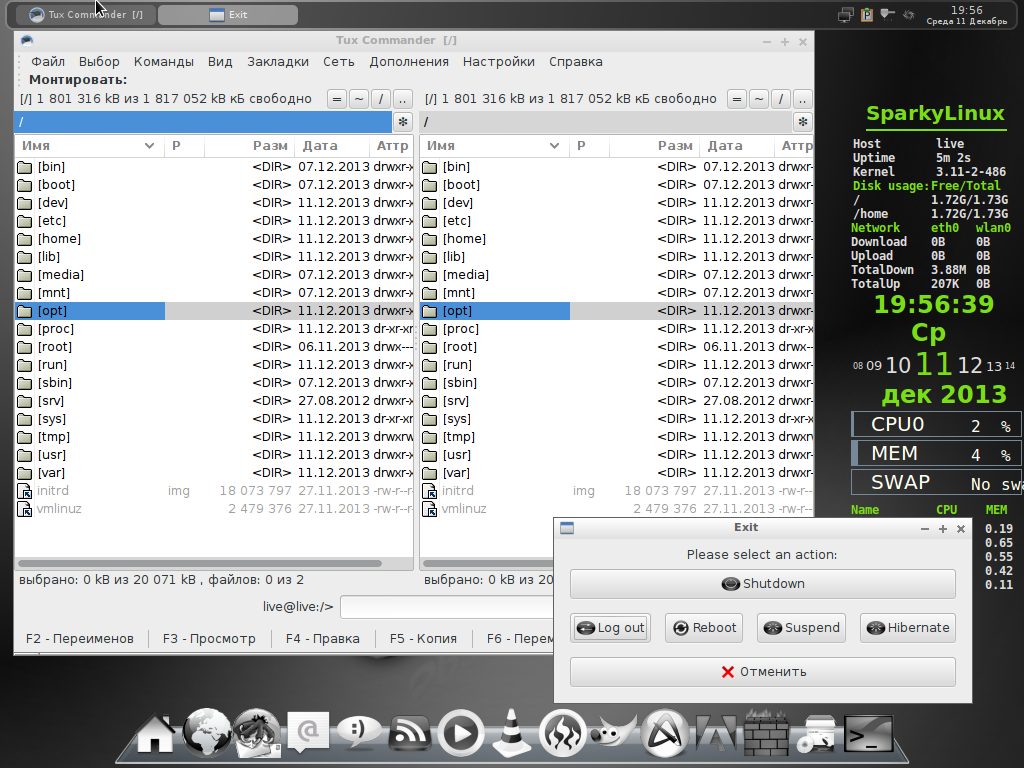This screenshot has height=768, width=1024.
Task: Click F5 - Копия function button
Action: coord(423,639)
